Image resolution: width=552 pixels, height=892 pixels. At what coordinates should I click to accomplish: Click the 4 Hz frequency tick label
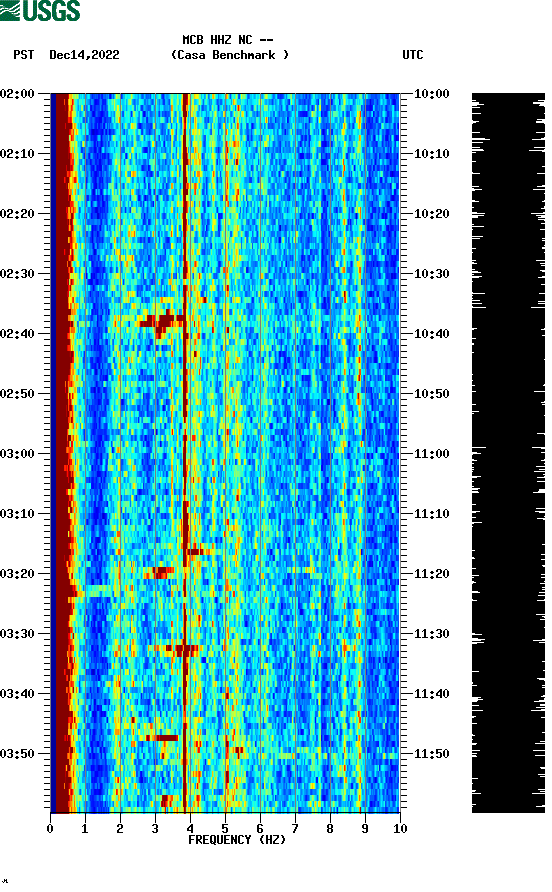click(x=190, y=829)
